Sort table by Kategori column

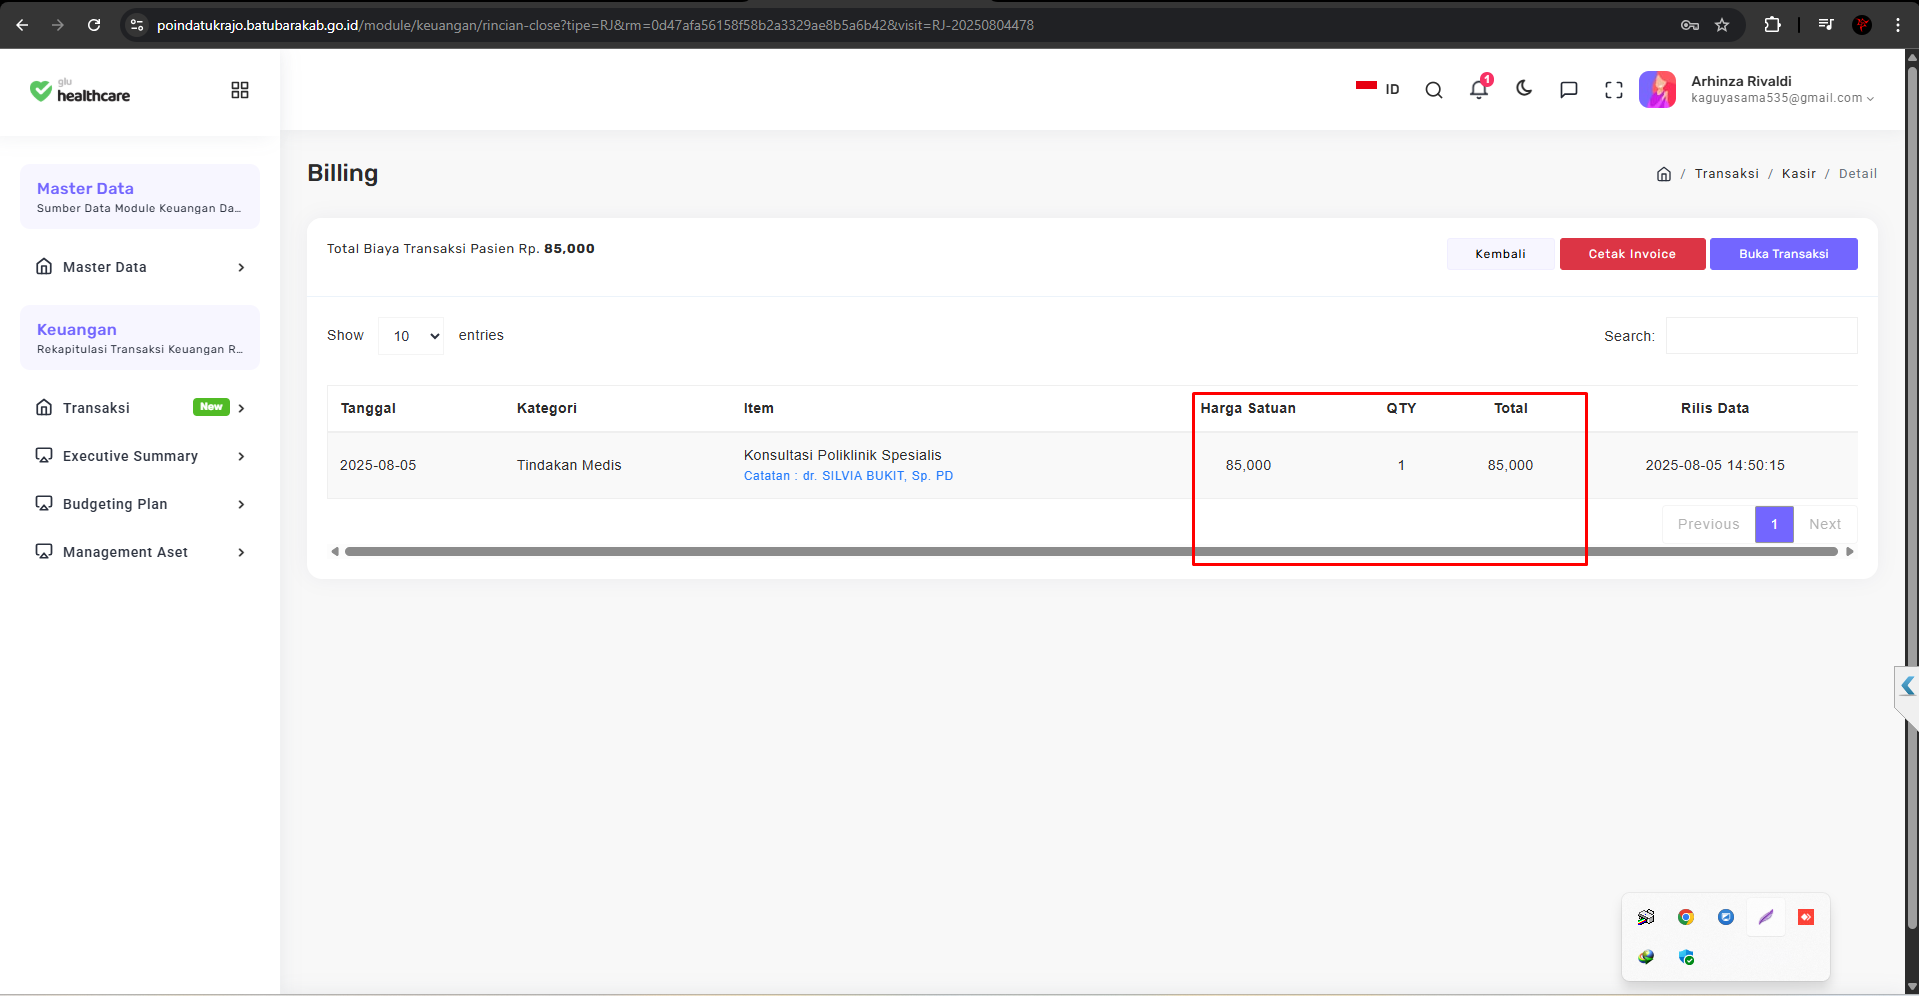(x=546, y=408)
